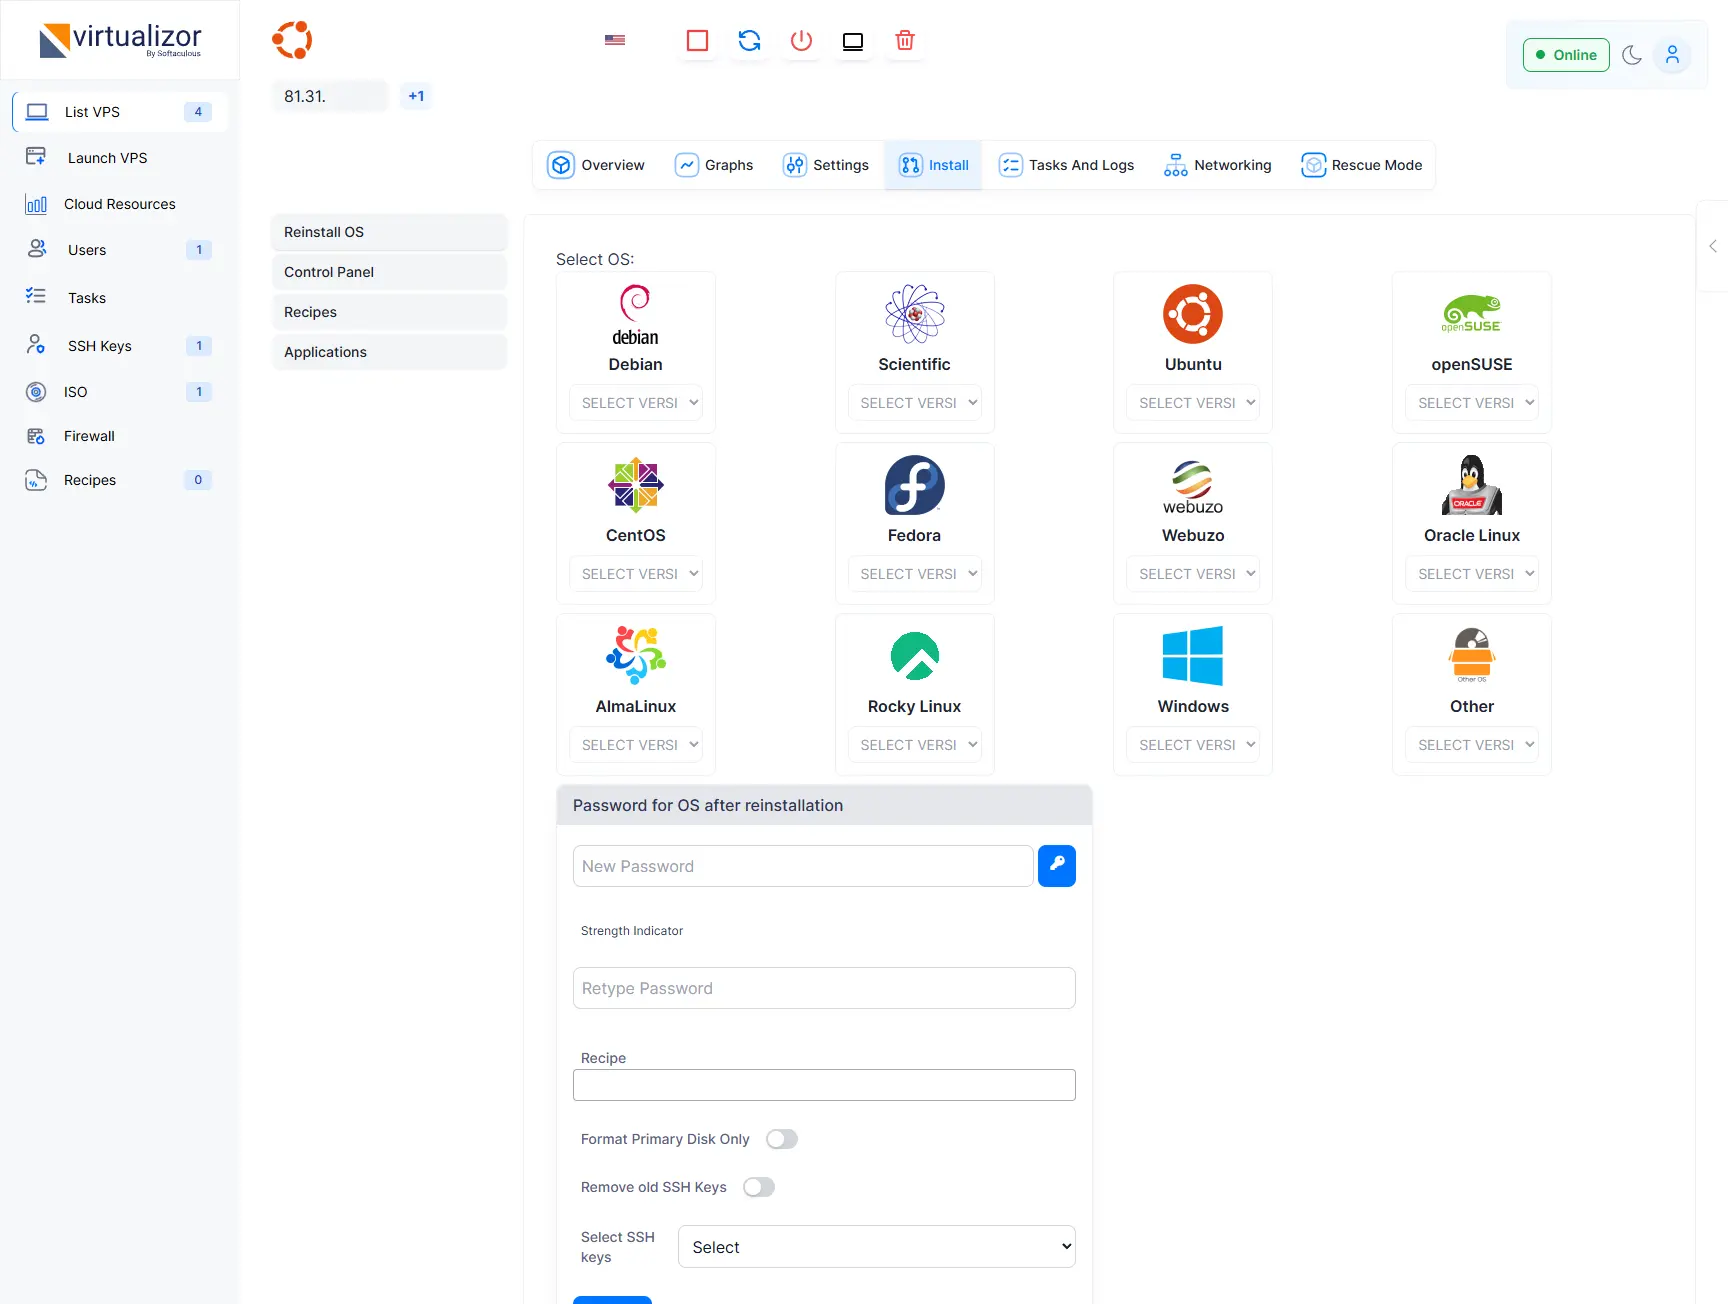
Task: Switch to the Rescue Mode tab
Action: coord(1362,165)
